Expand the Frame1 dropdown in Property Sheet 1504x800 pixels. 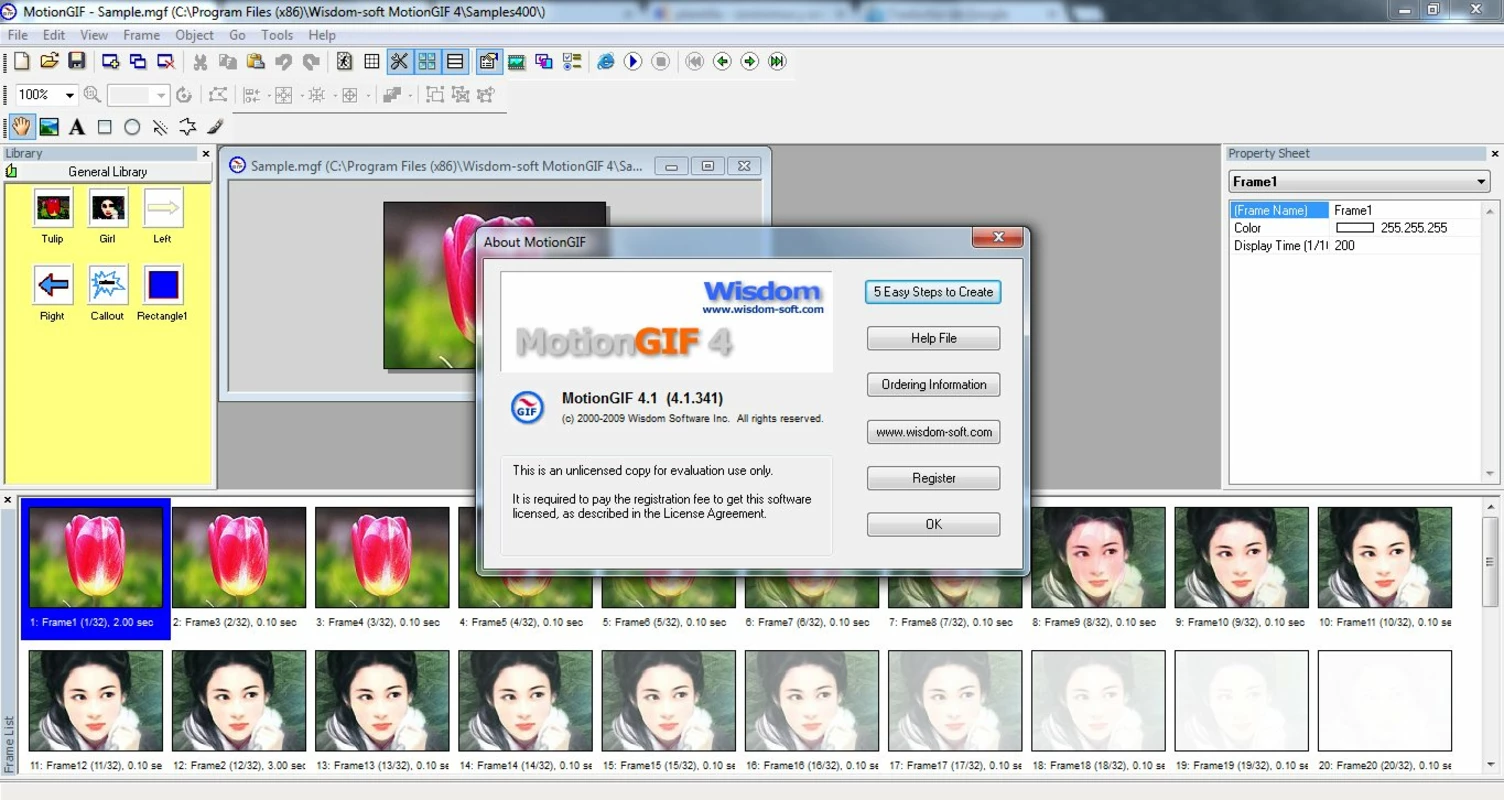(1481, 182)
